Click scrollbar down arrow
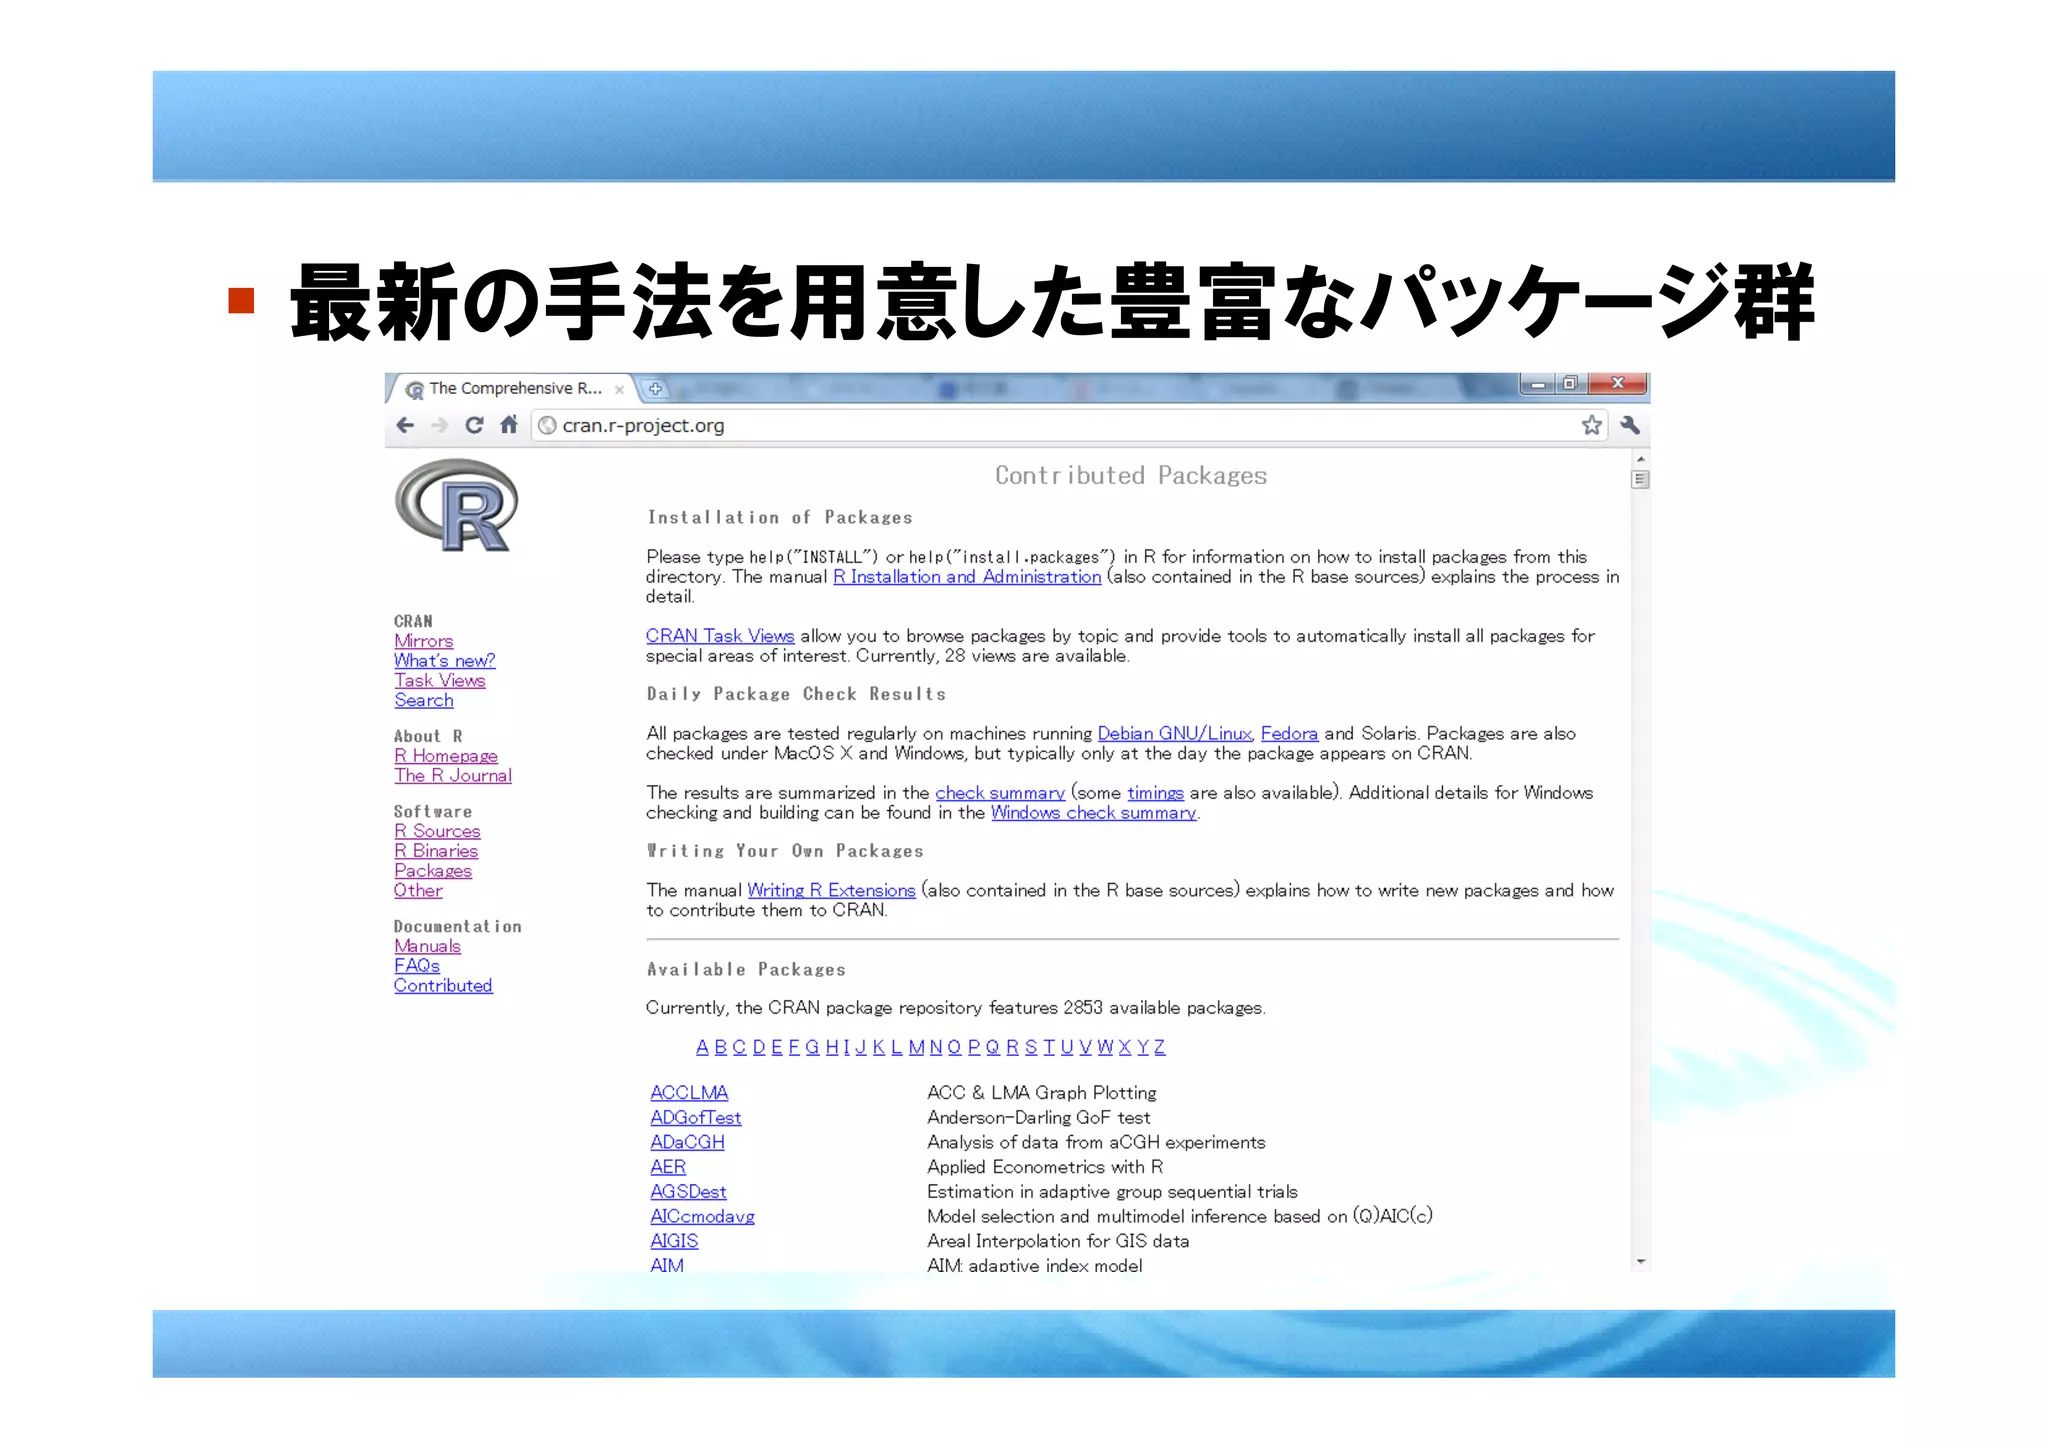The height and width of the screenshot is (1448, 2048). point(1640,1262)
